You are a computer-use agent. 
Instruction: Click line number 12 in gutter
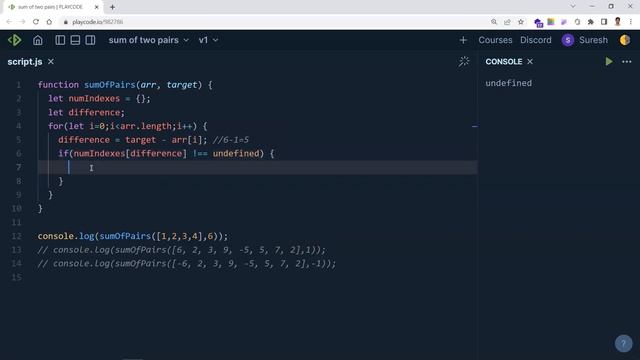(x=16, y=236)
